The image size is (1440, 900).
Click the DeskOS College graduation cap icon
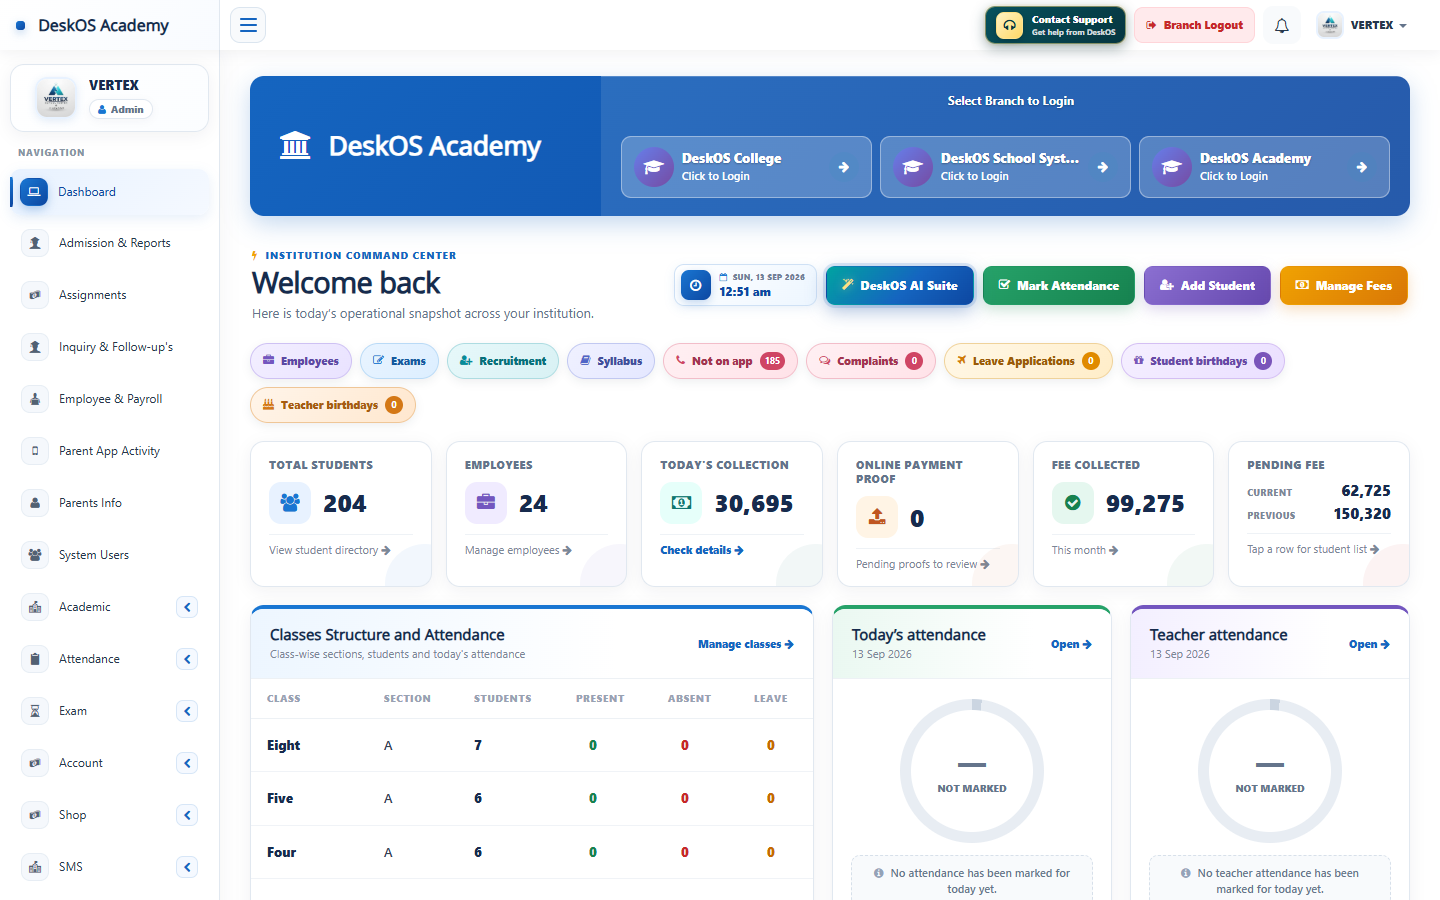click(x=654, y=167)
